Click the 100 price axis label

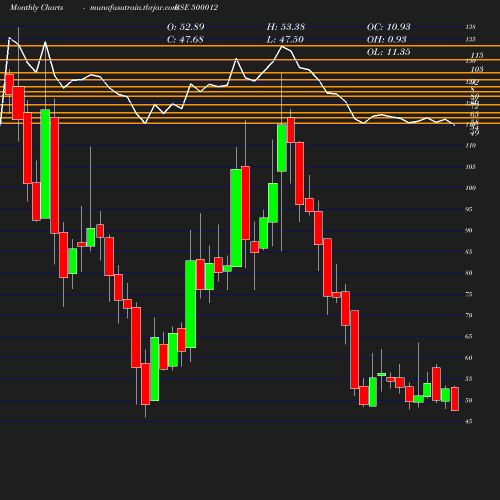point(471,188)
